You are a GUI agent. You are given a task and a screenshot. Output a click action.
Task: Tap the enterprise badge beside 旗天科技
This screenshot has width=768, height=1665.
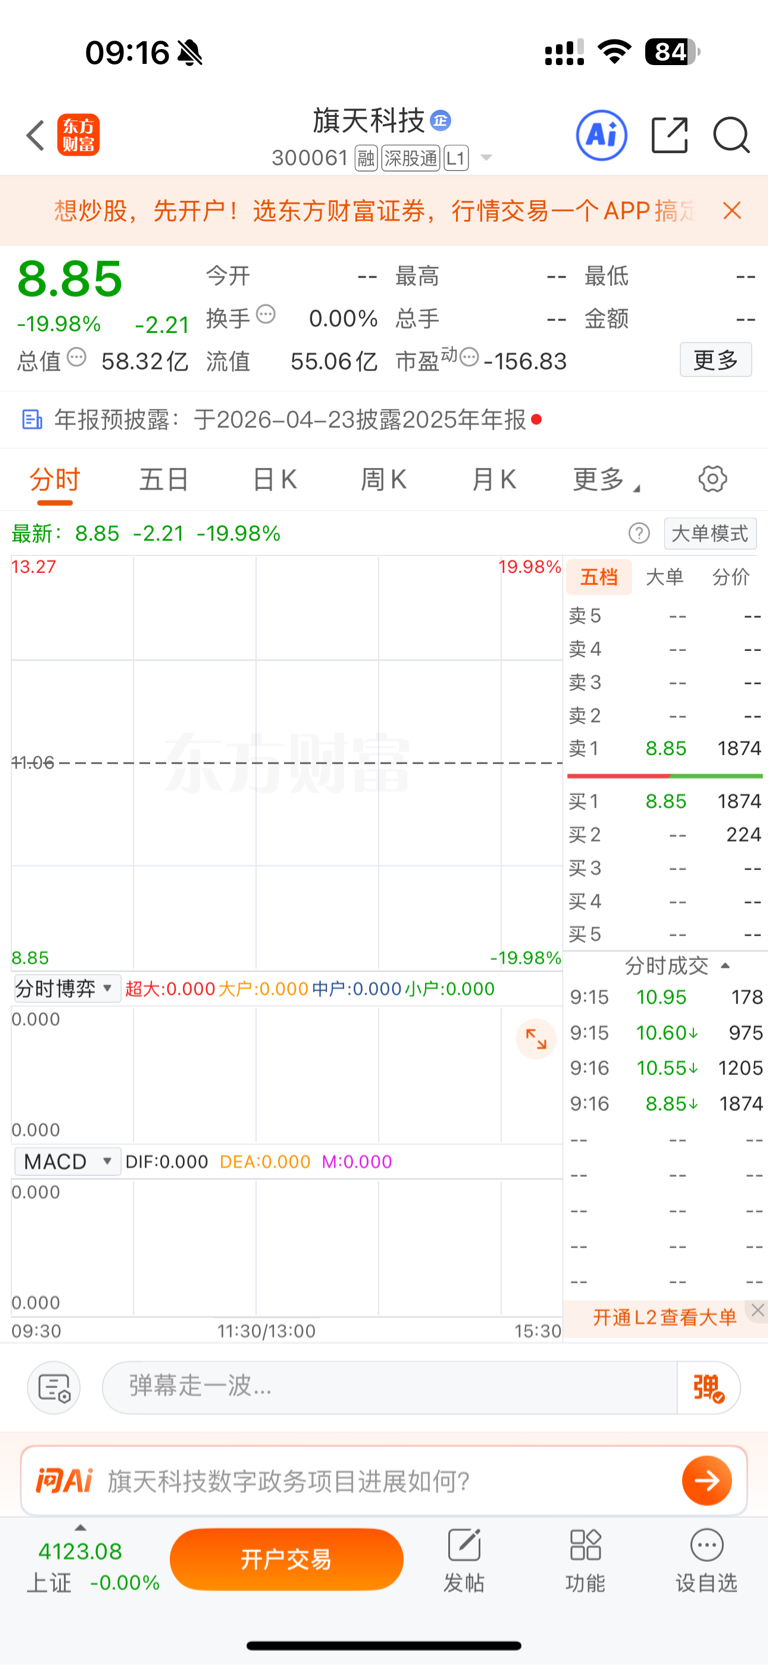pyautogui.click(x=441, y=121)
